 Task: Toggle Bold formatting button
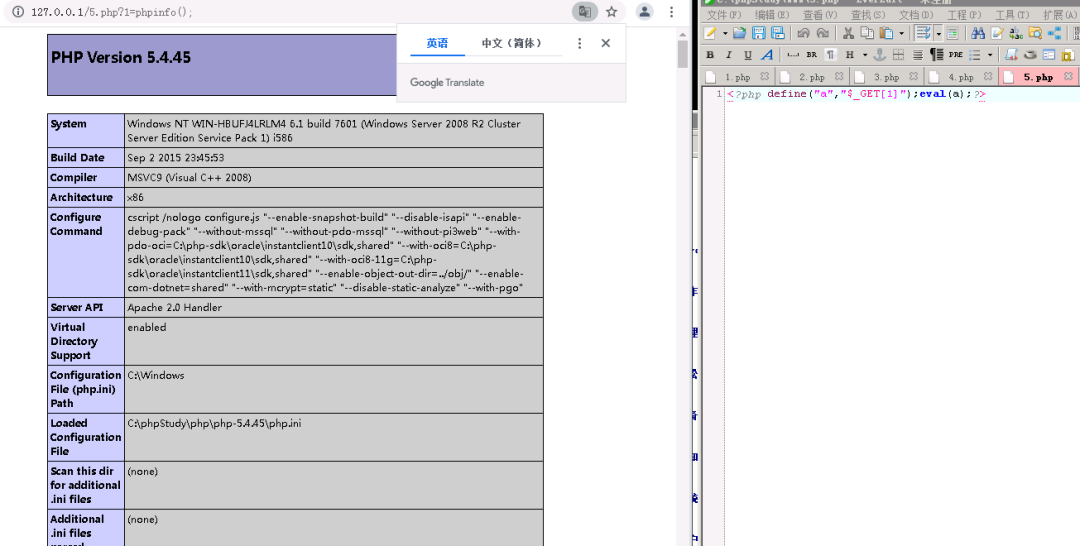tap(710, 55)
